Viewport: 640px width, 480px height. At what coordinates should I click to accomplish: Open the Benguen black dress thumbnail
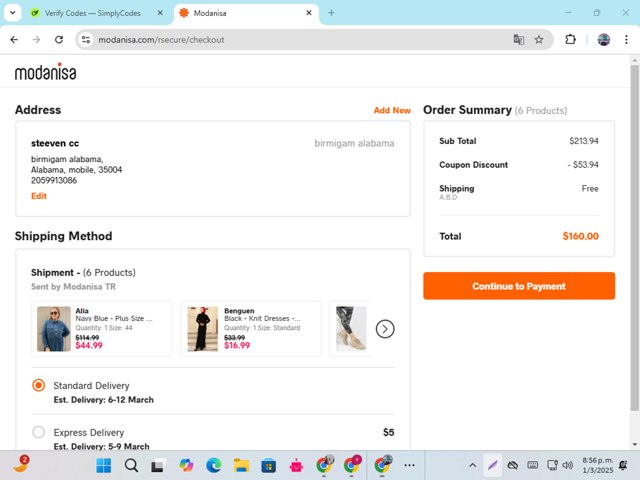click(x=202, y=329)
